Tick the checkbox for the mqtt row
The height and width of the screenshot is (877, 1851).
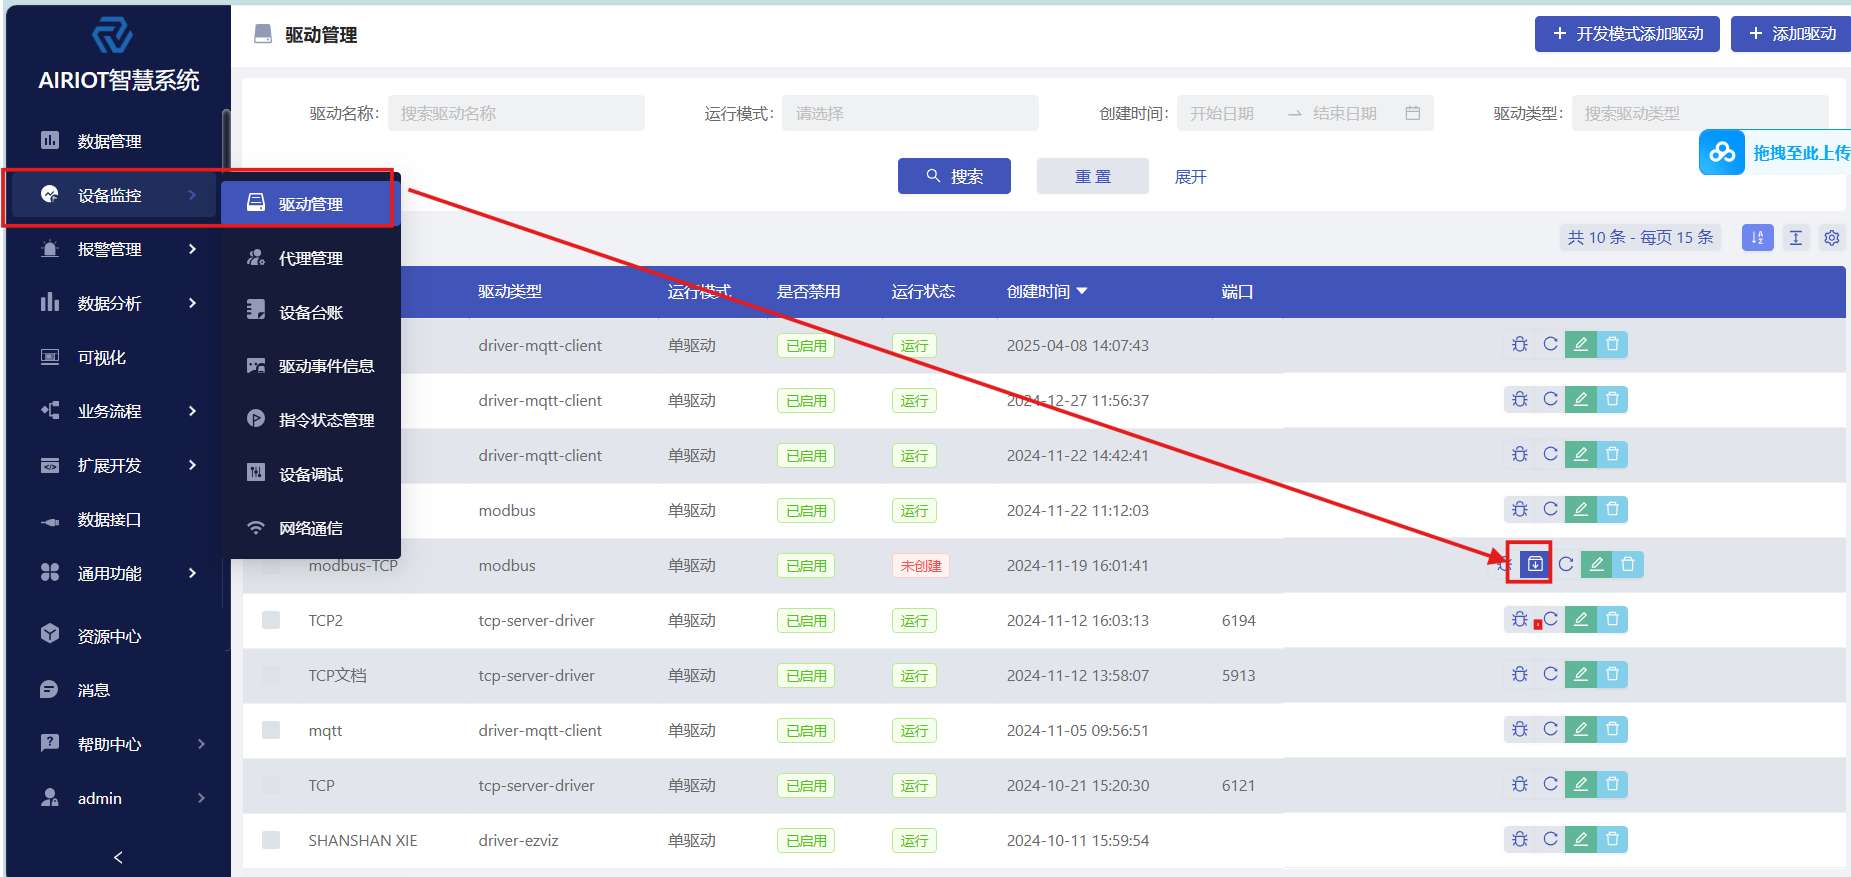271,730
